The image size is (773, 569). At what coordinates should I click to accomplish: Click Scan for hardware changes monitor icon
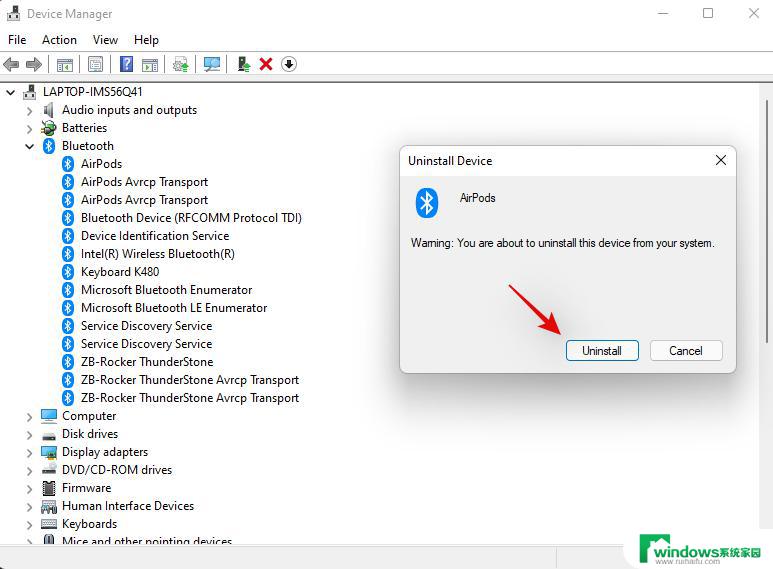pos(212,64)
